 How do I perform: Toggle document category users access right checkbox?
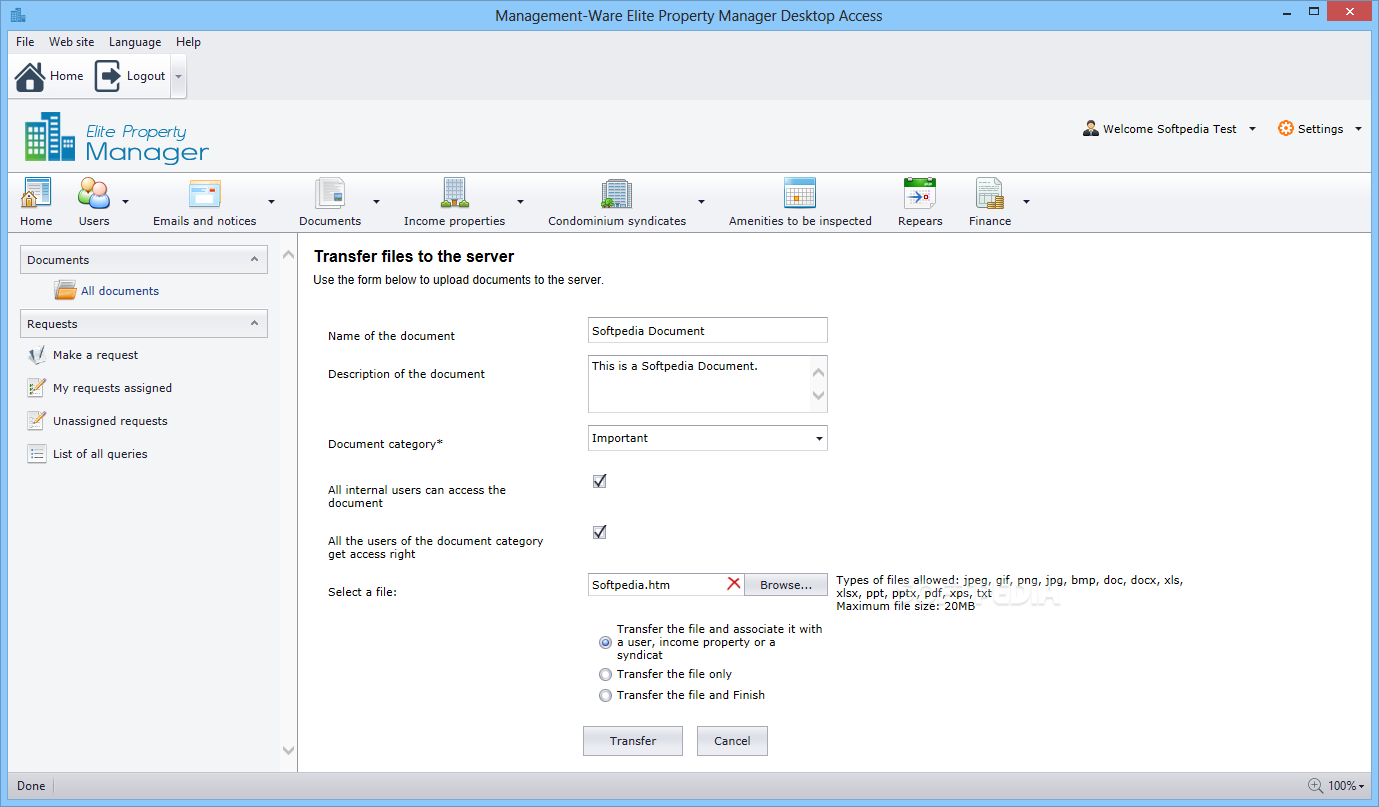click(600, 532)
